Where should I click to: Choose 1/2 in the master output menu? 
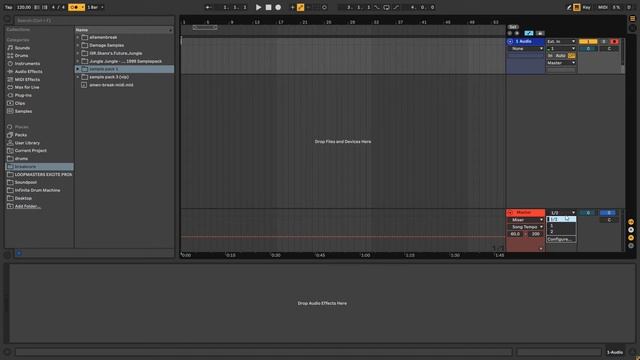point(561,219)
